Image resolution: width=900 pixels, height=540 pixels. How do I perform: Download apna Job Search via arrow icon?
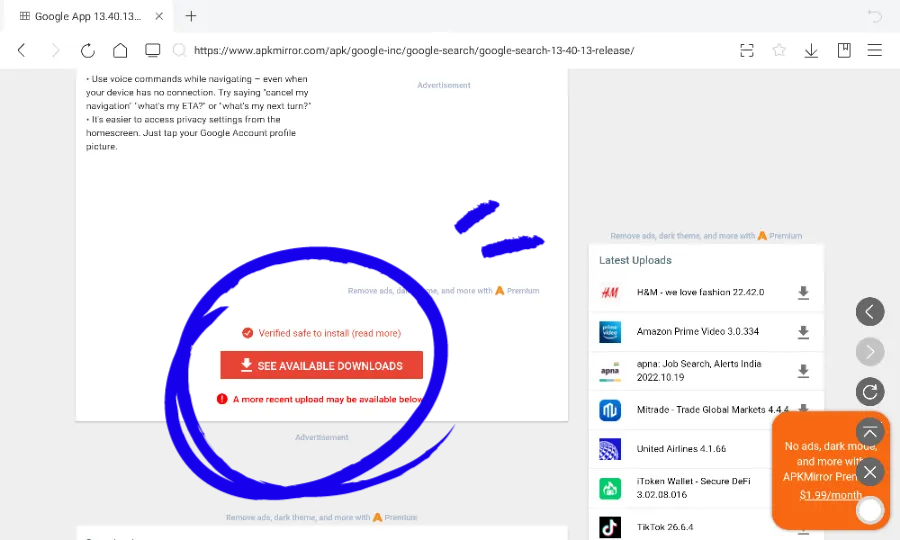pos(803,371)
